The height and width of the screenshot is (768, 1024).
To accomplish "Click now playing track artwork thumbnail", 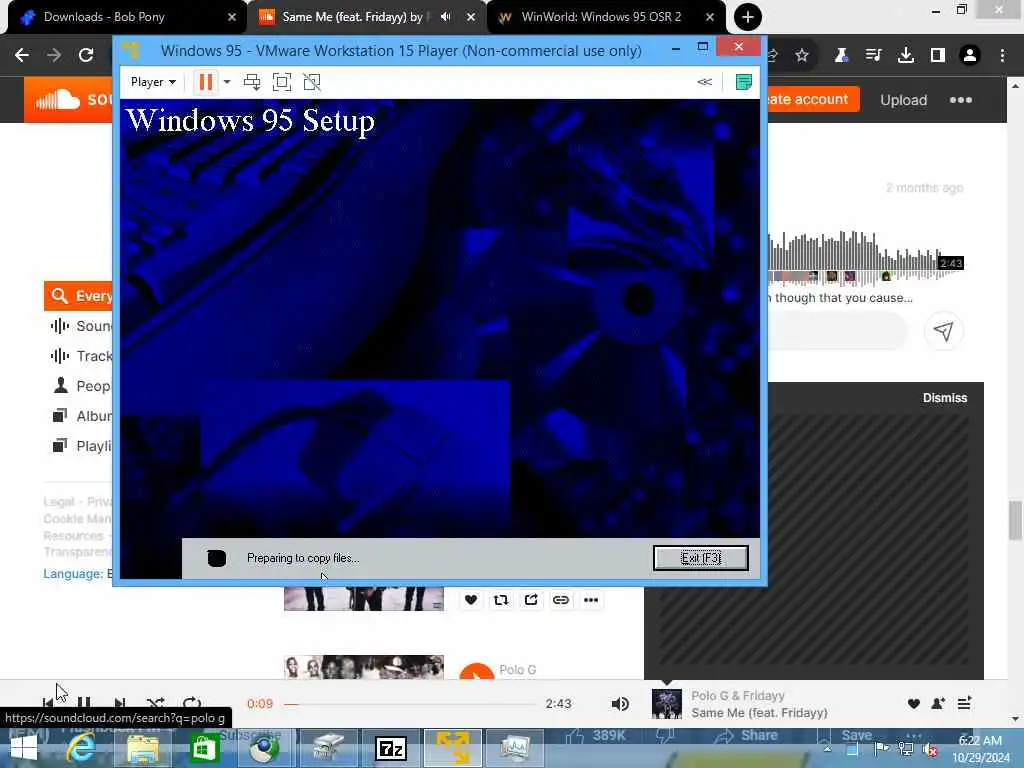I will (x=667, y=704).
